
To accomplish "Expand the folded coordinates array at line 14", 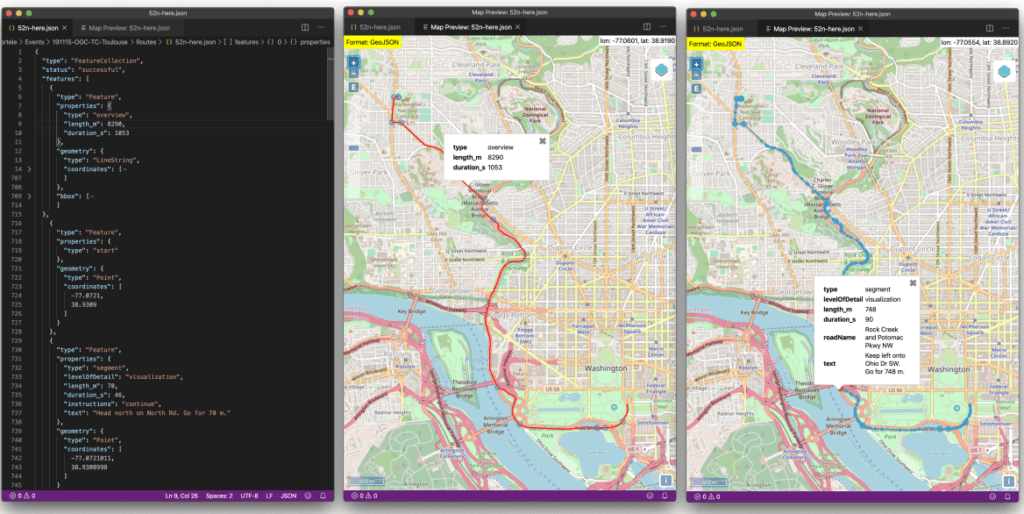I will point(29,169).
